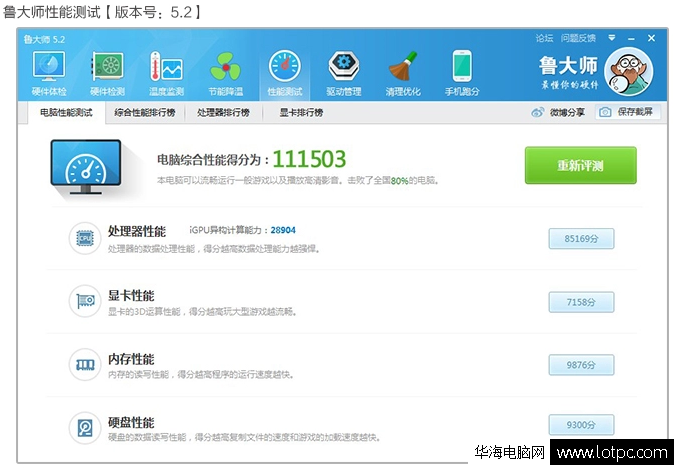The width and height of the screenshot is (679, 470).
Task: Click the 内存性能 heading
Action: (x=131, y=359)
